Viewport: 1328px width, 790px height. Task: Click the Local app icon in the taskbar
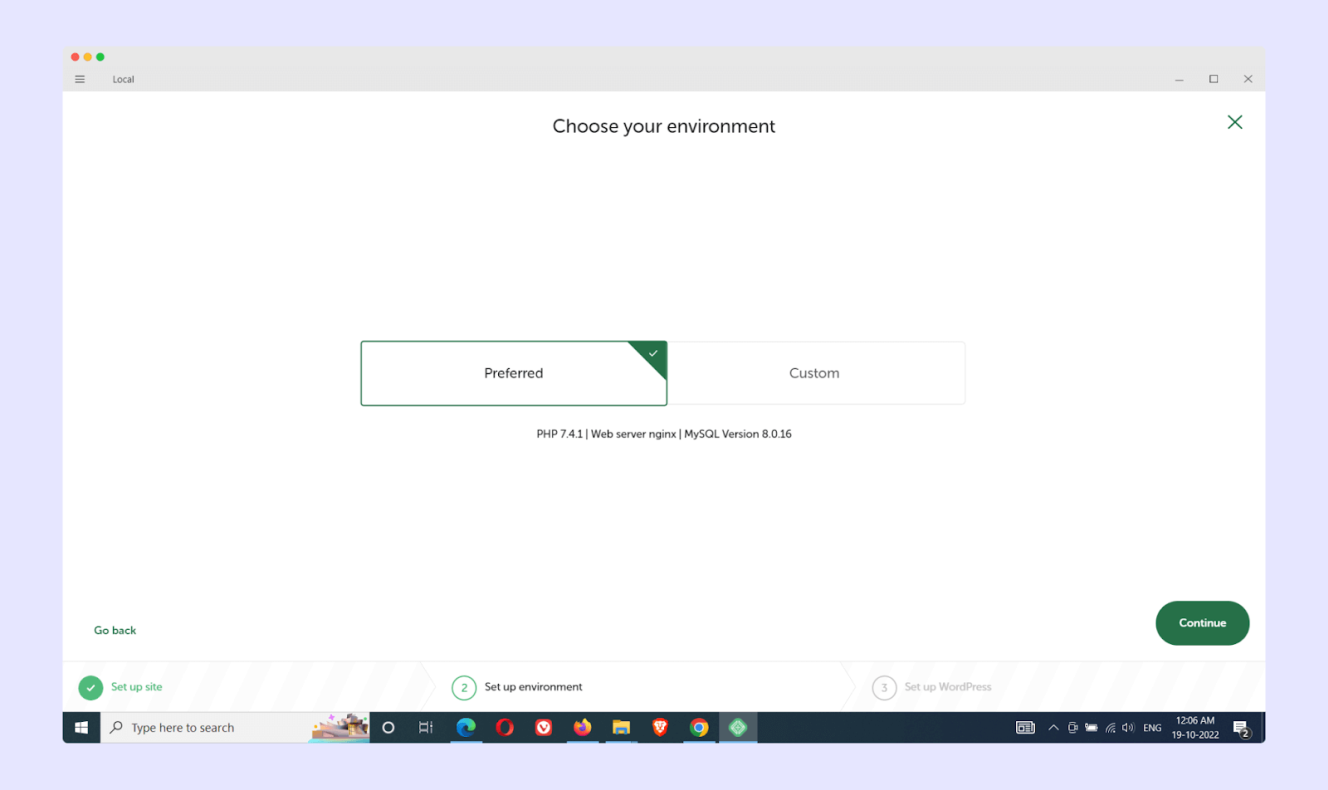point(738,727)
